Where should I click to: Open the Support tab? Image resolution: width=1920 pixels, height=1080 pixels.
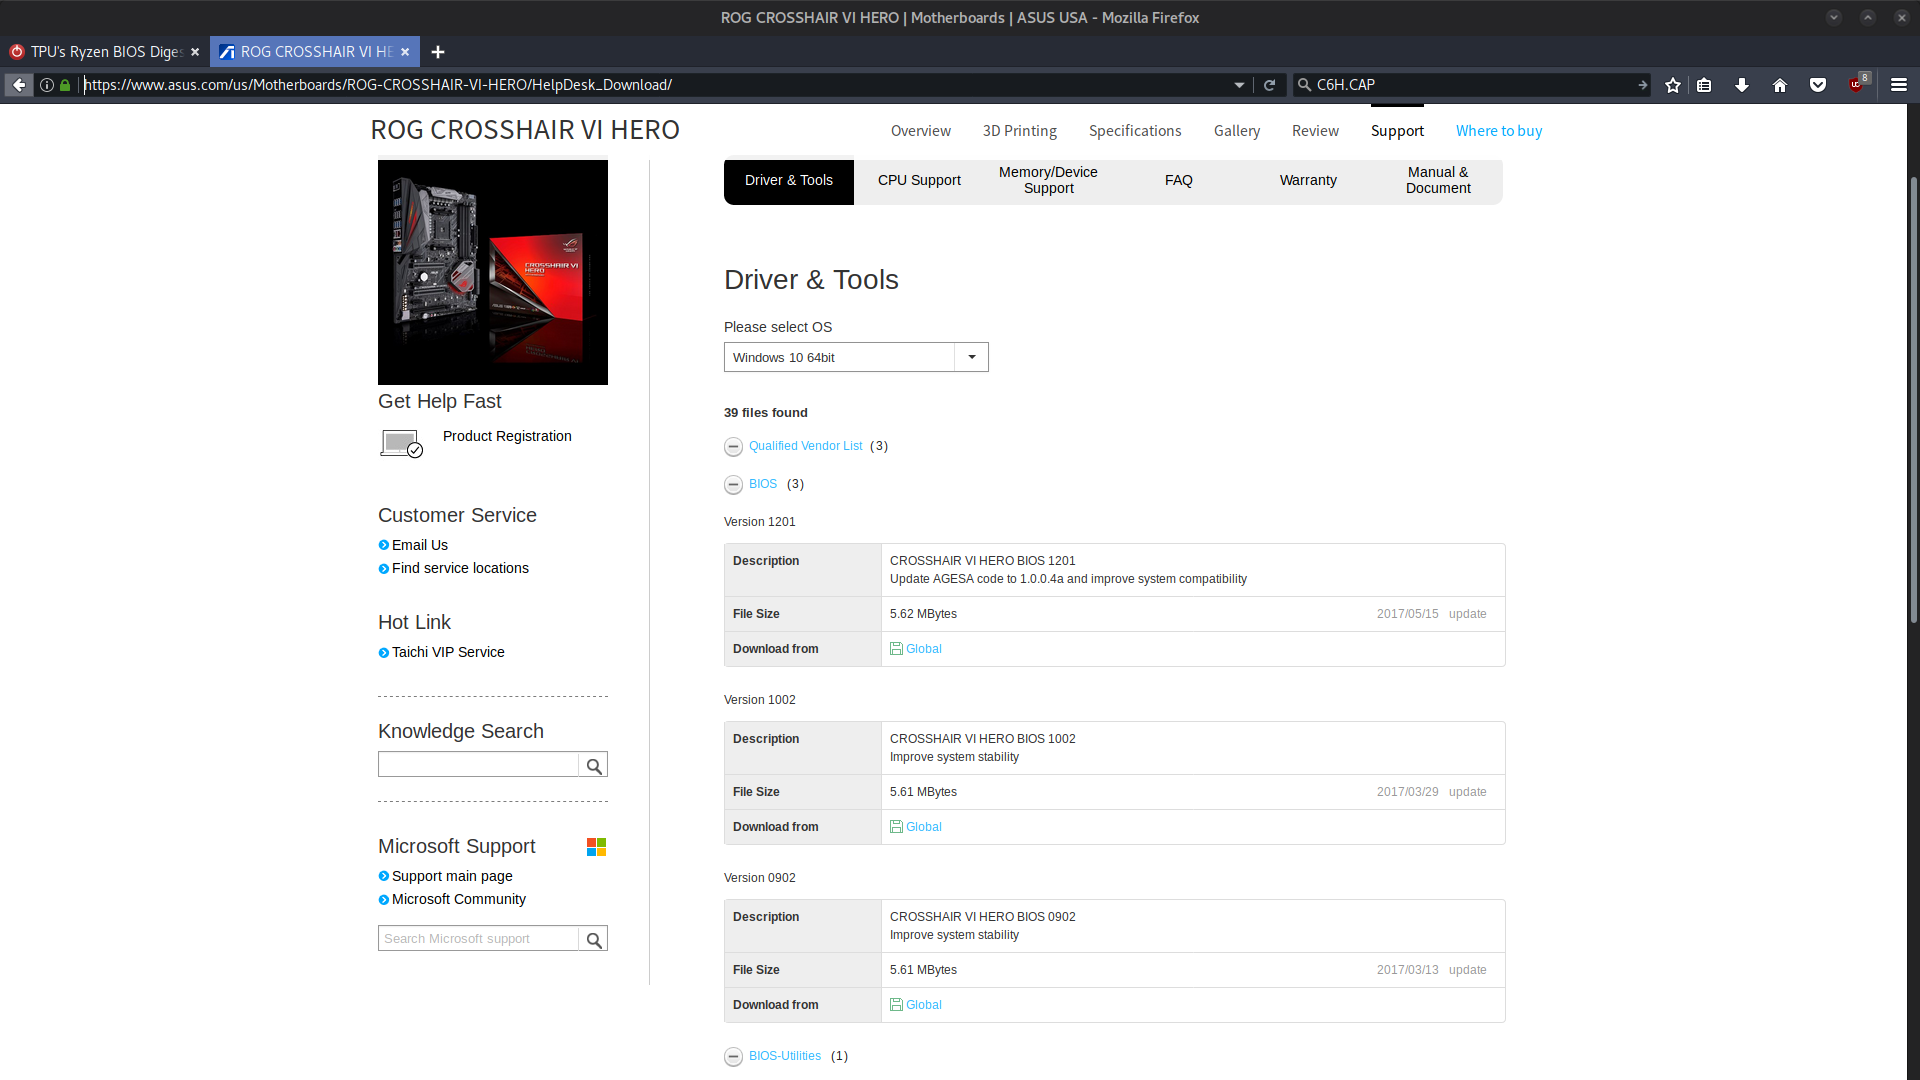pyautogui.click(x=1395, y=131)
